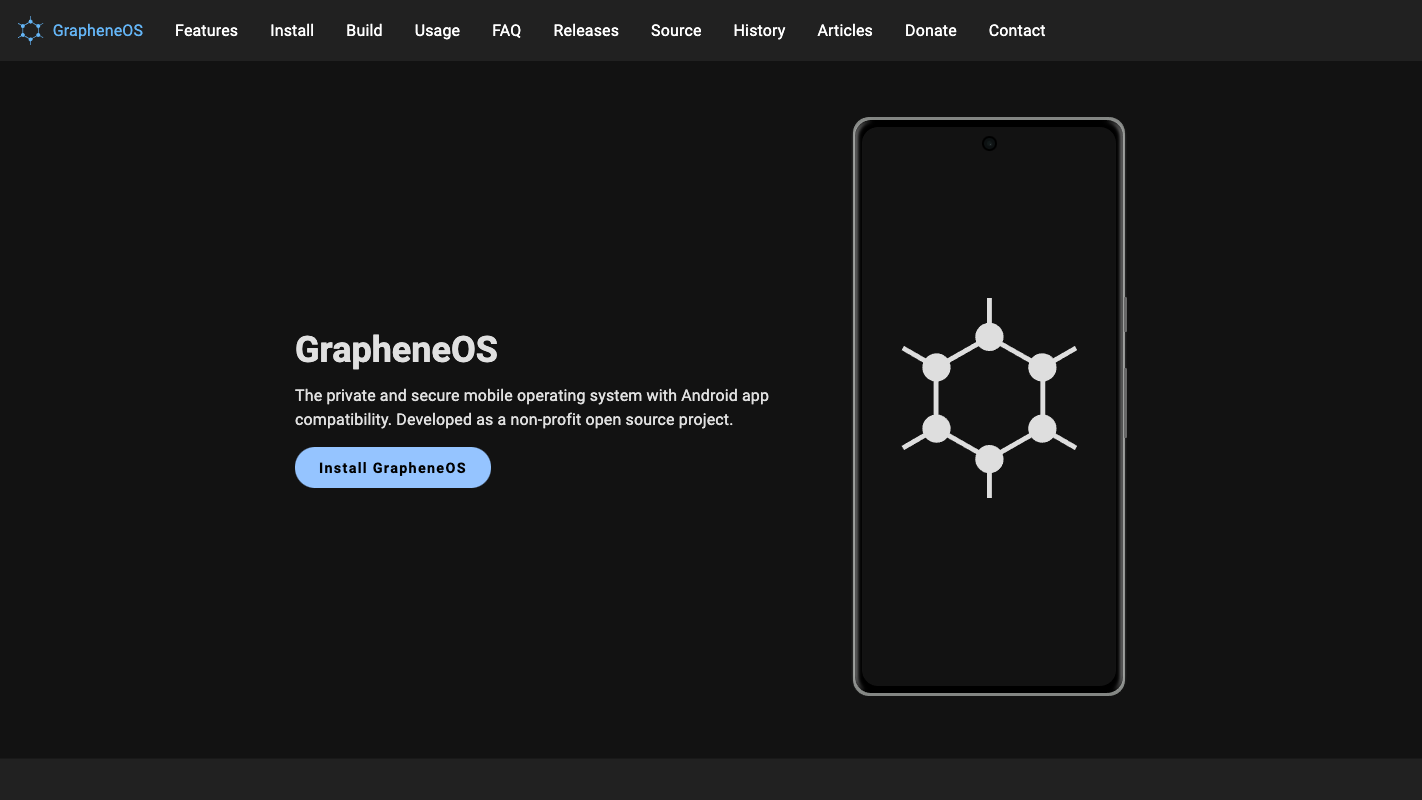
Task: Open the Contact page
Action: pyautogui.click(x=1017, y=31)
